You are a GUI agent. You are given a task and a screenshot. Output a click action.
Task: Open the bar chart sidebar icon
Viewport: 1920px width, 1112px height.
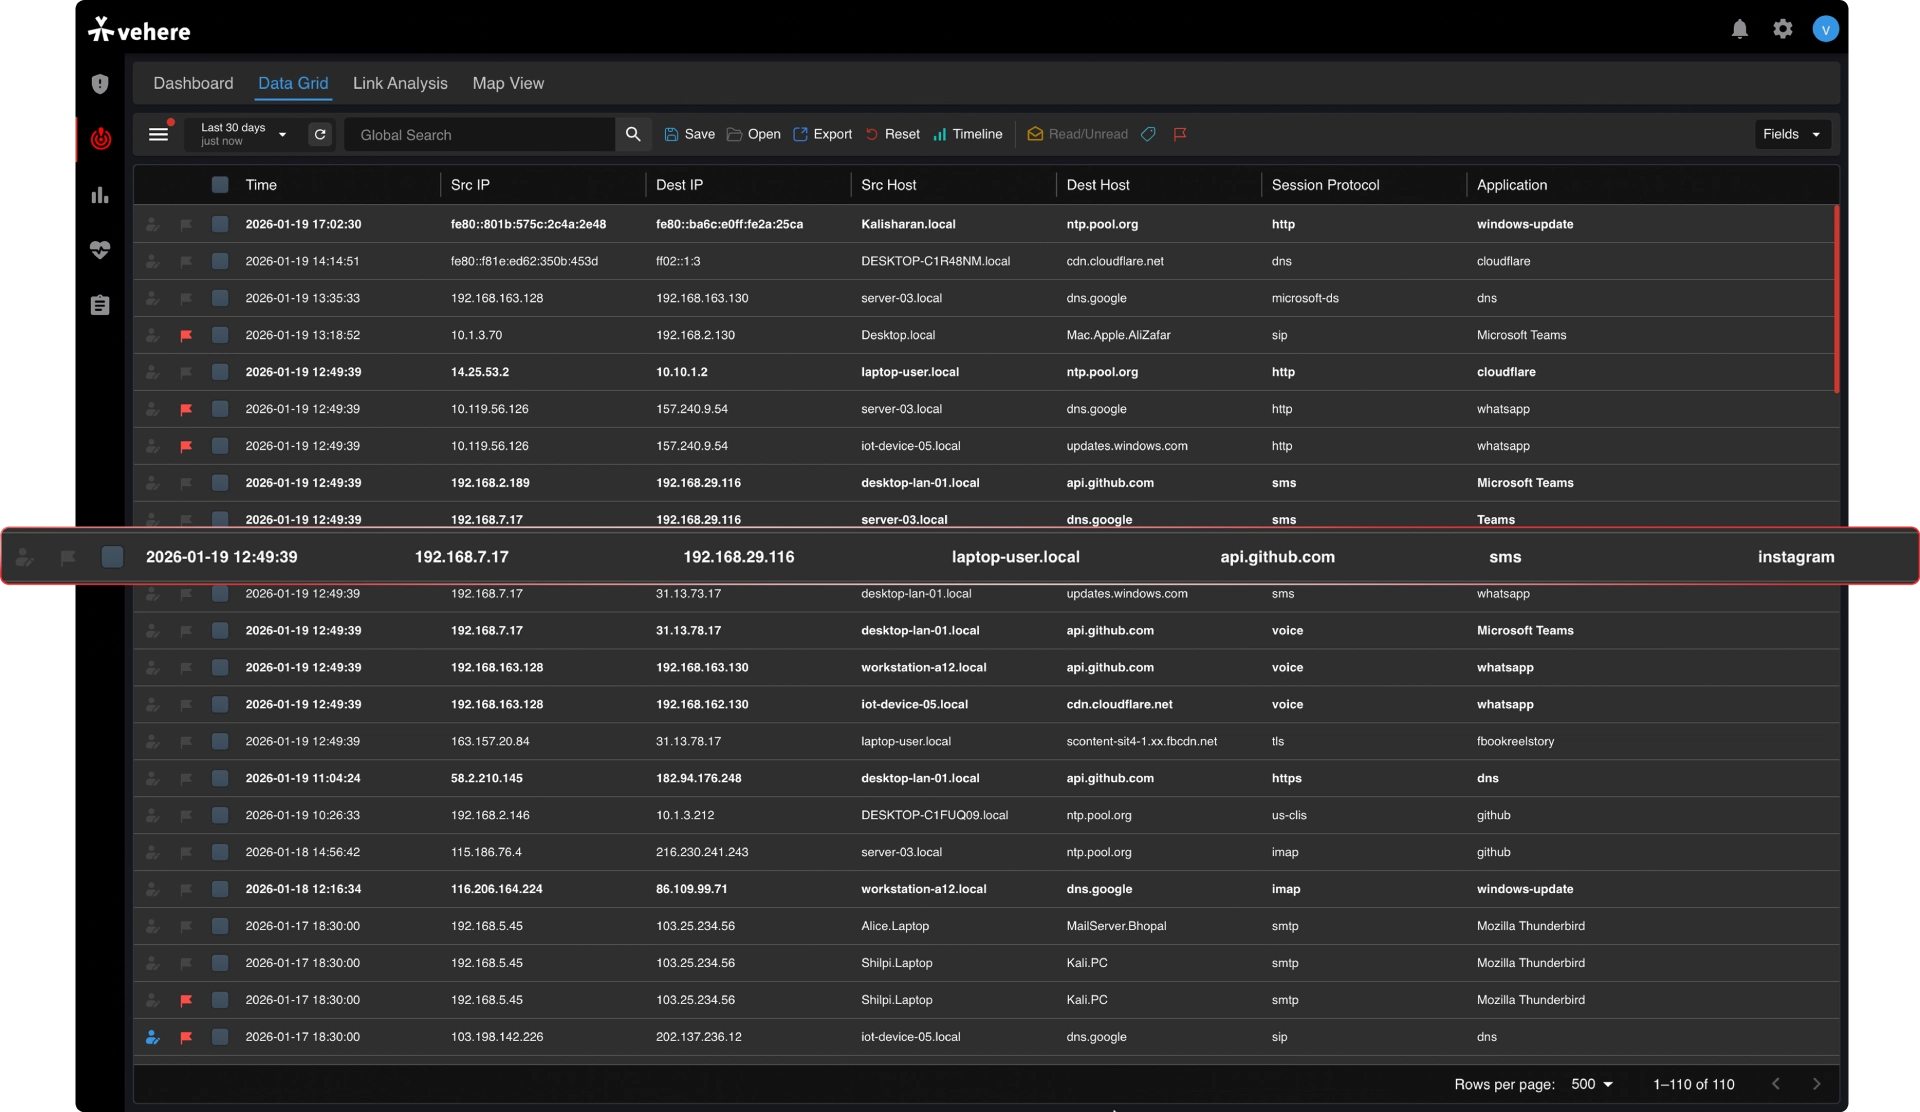pyautogui.click(x=100, y=195)
